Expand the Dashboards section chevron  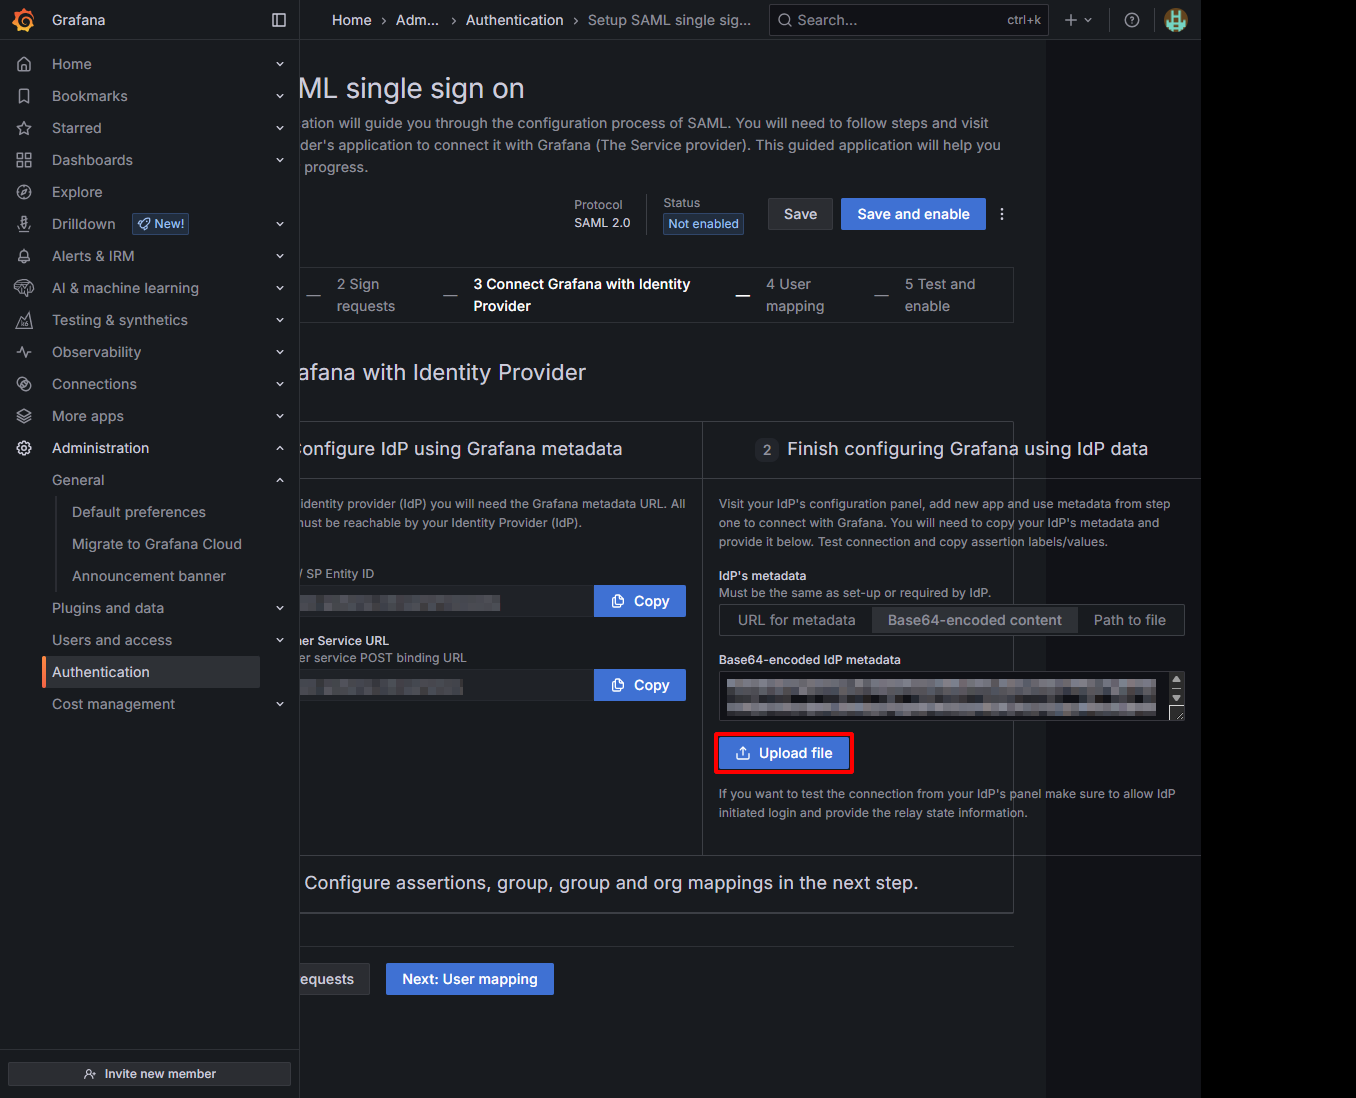pos(280,160)
